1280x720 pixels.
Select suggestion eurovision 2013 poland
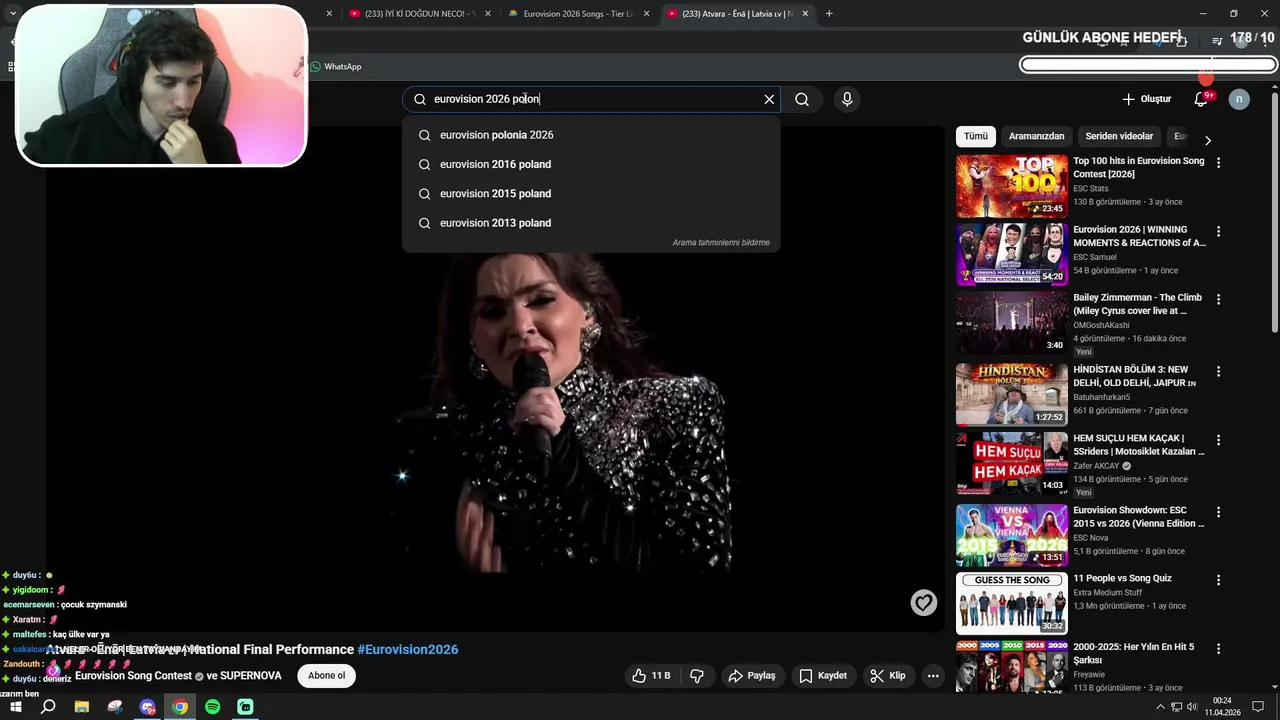(591, 223)
